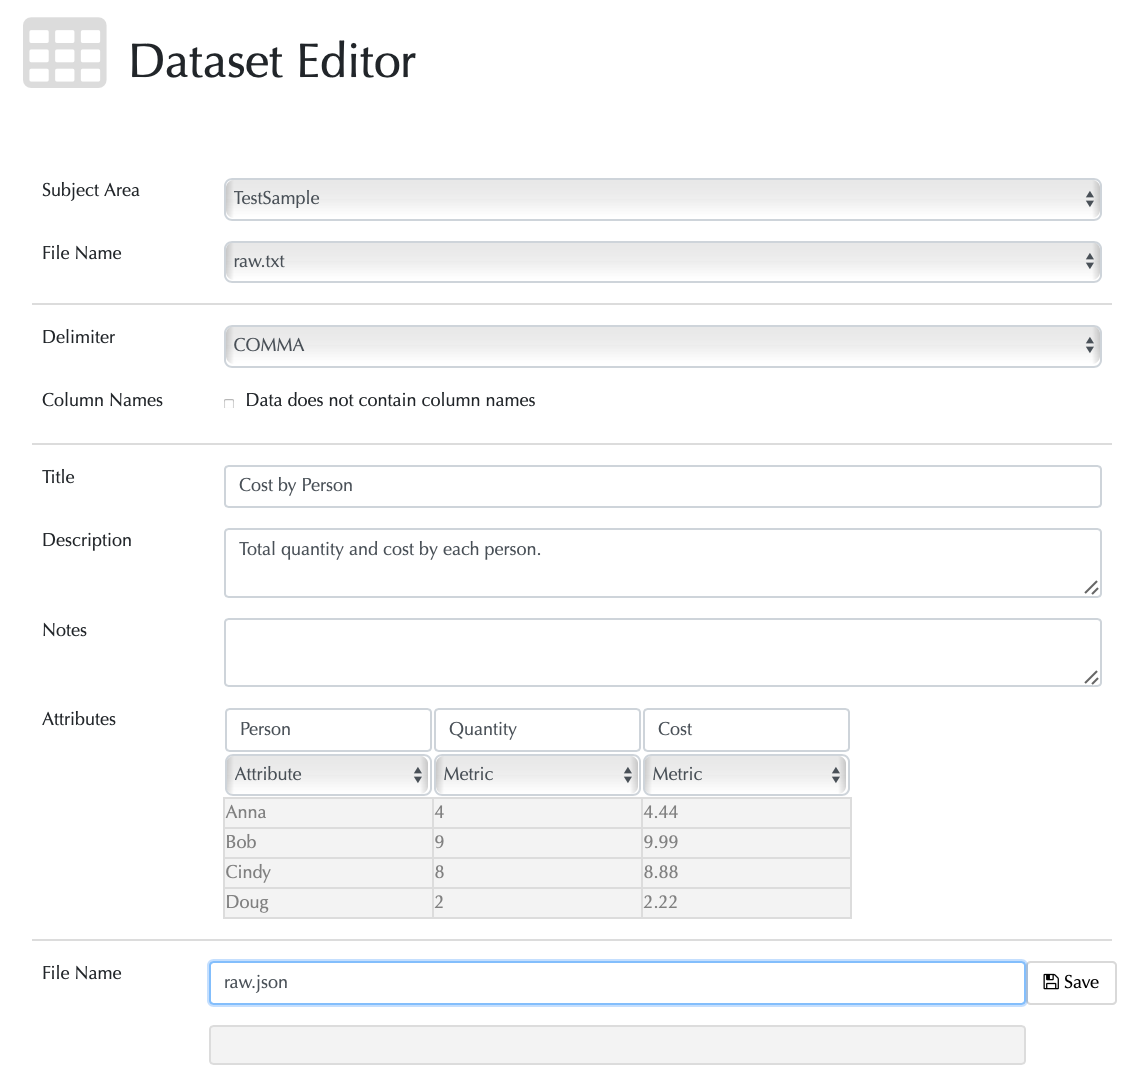The image size is (1132, 1086).
Task: Click the Save button
Action: [x=1071, y=983]
